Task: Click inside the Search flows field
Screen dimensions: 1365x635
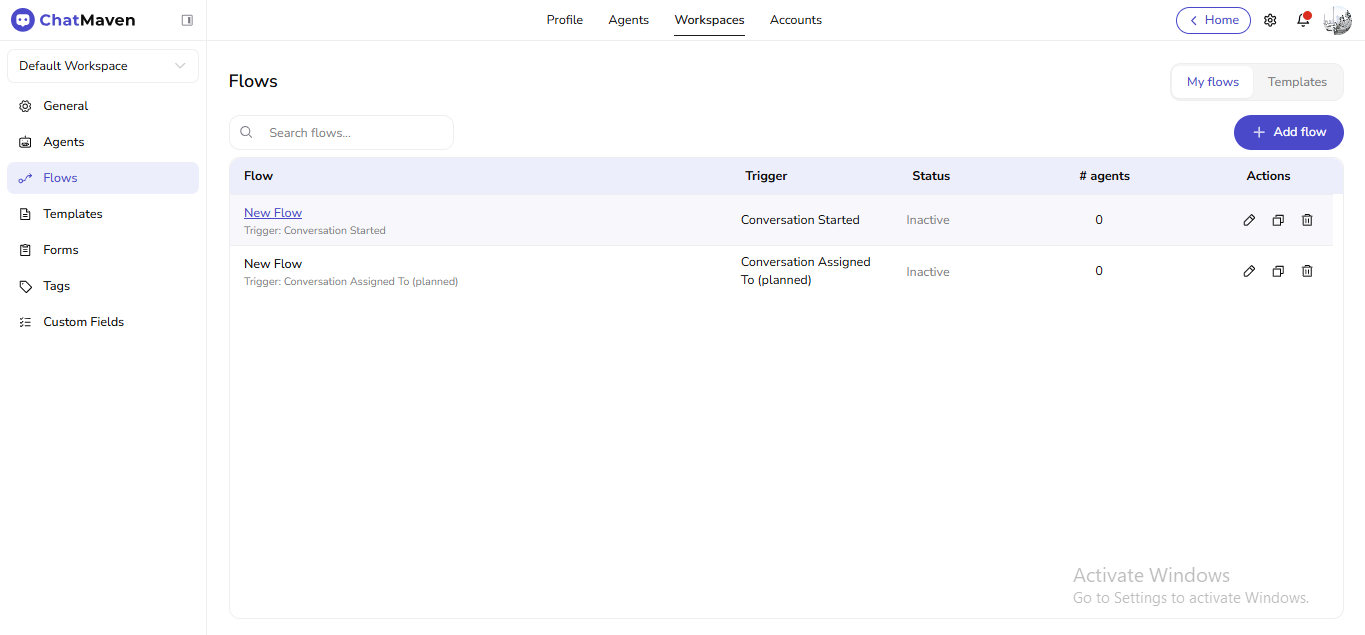Action: (341, 132)
